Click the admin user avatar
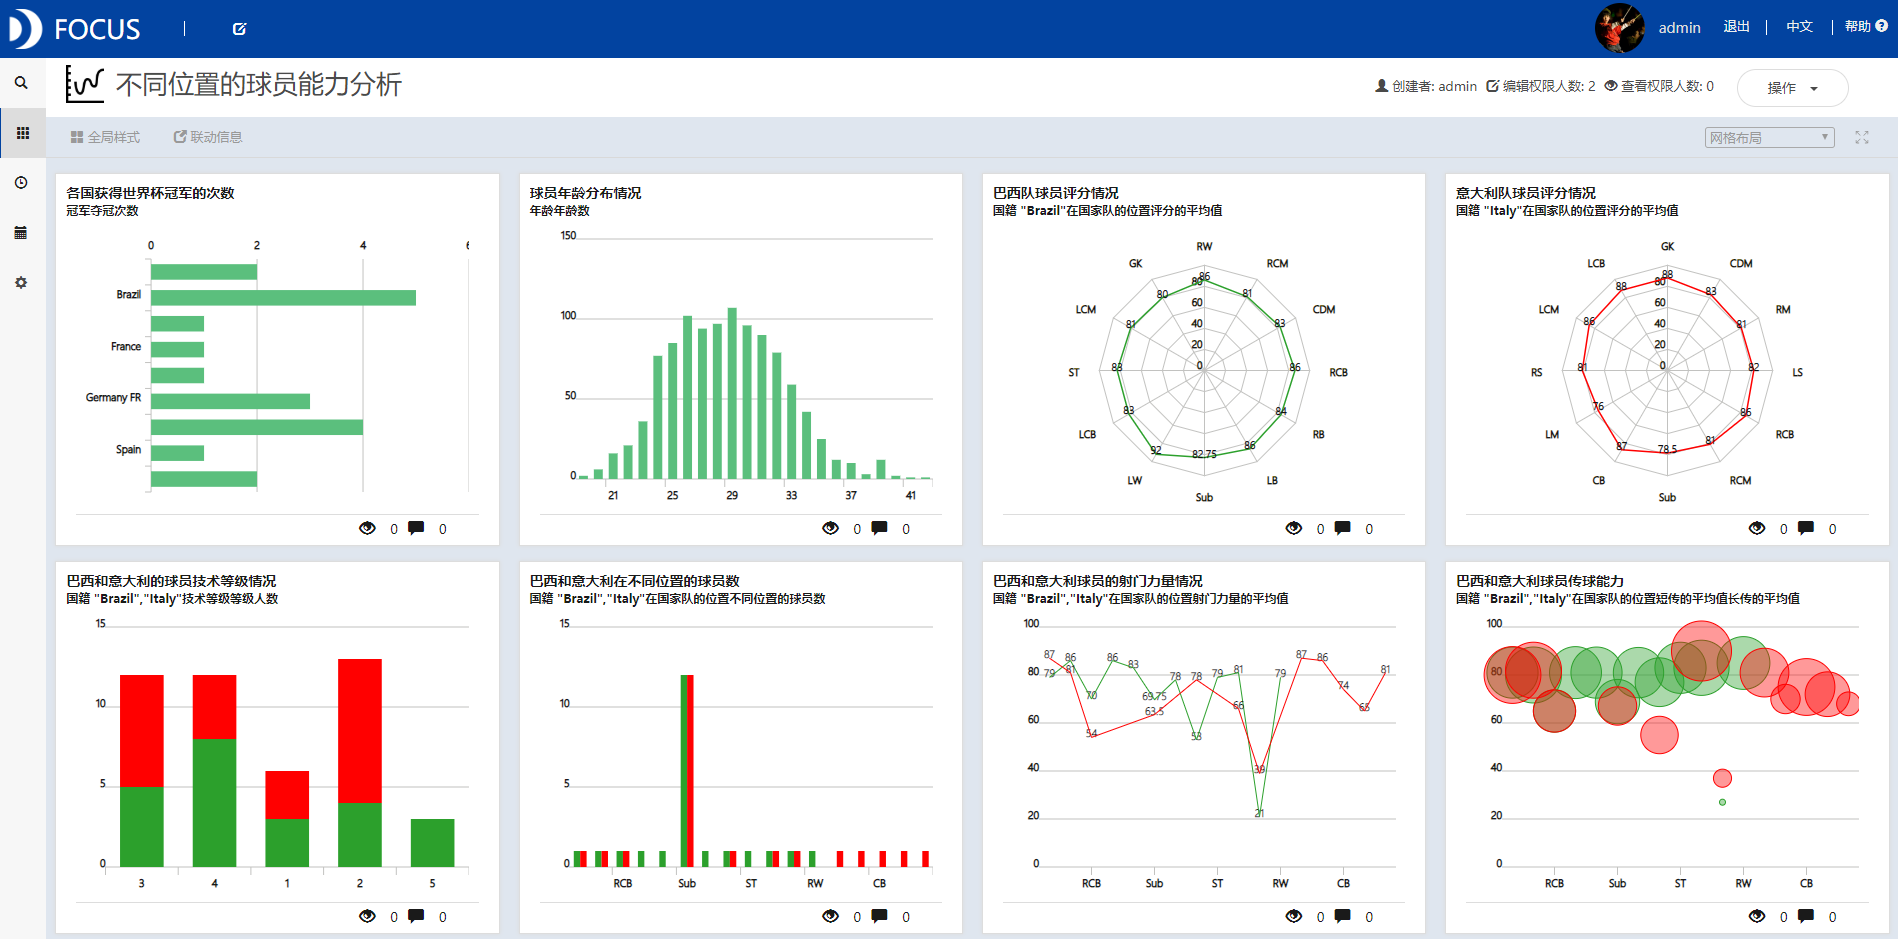The height and width of the screenshot is (939, 1898). 1619,28
